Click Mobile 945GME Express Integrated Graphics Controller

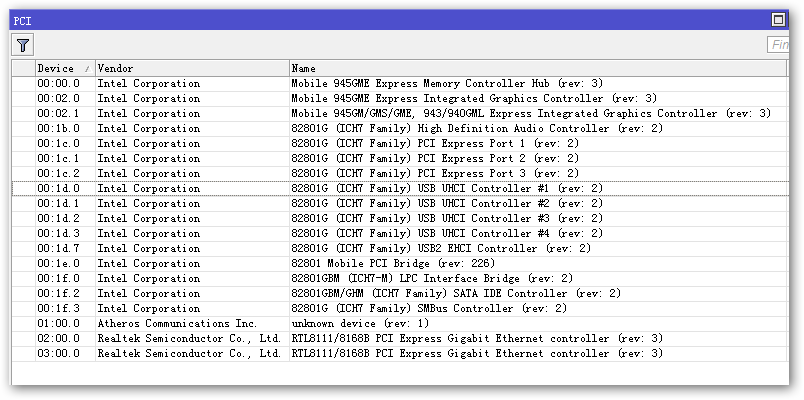point(474,98)
